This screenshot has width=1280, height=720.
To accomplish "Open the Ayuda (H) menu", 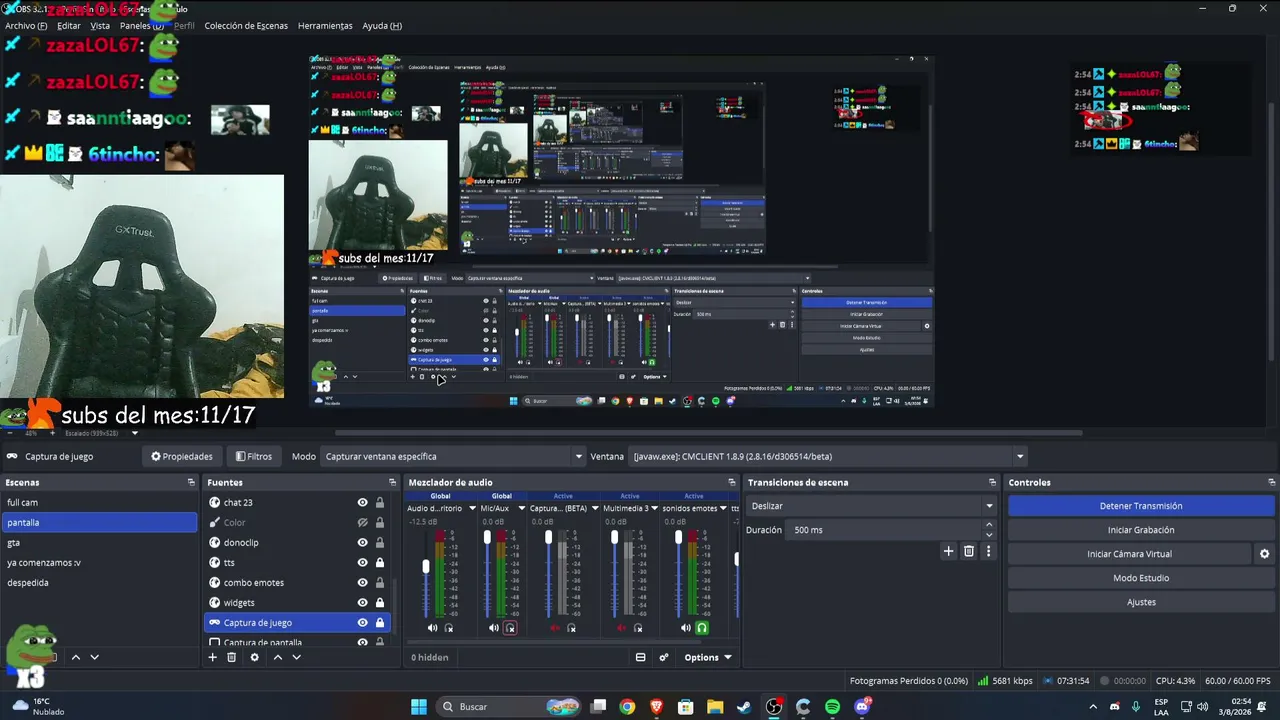I will coord(382,26).
